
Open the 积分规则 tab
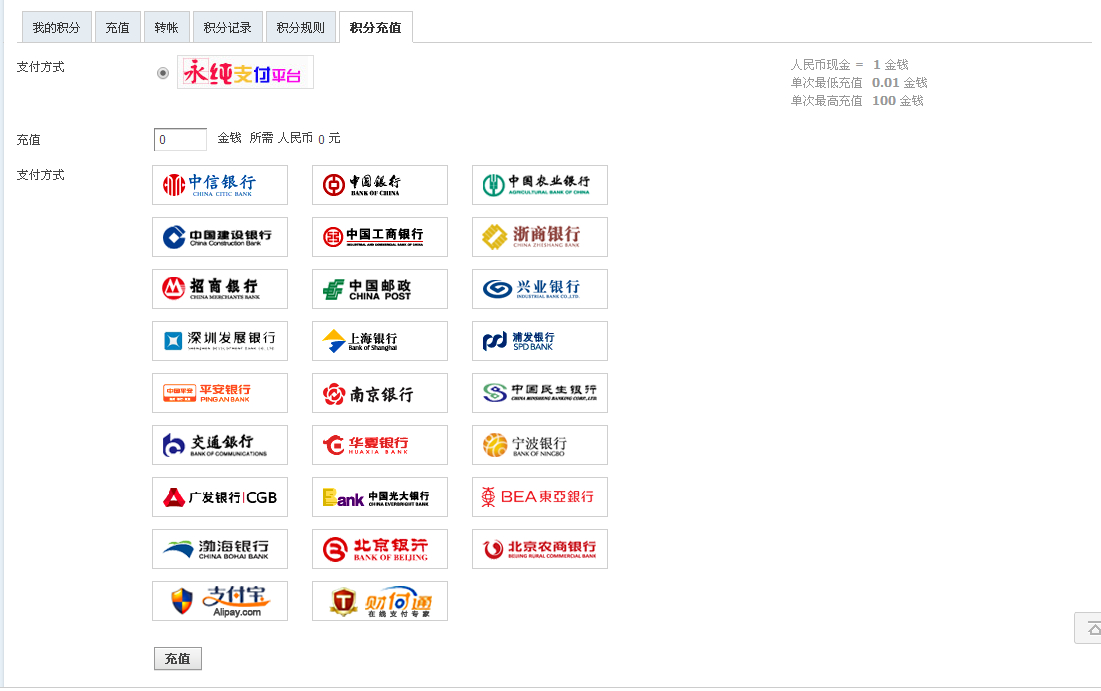pos(301,27)
